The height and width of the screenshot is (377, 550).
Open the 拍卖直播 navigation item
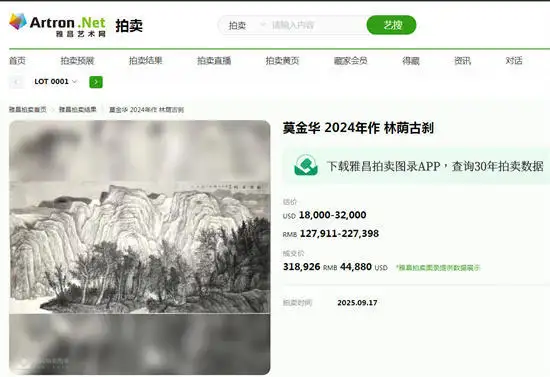coord(214,61)
